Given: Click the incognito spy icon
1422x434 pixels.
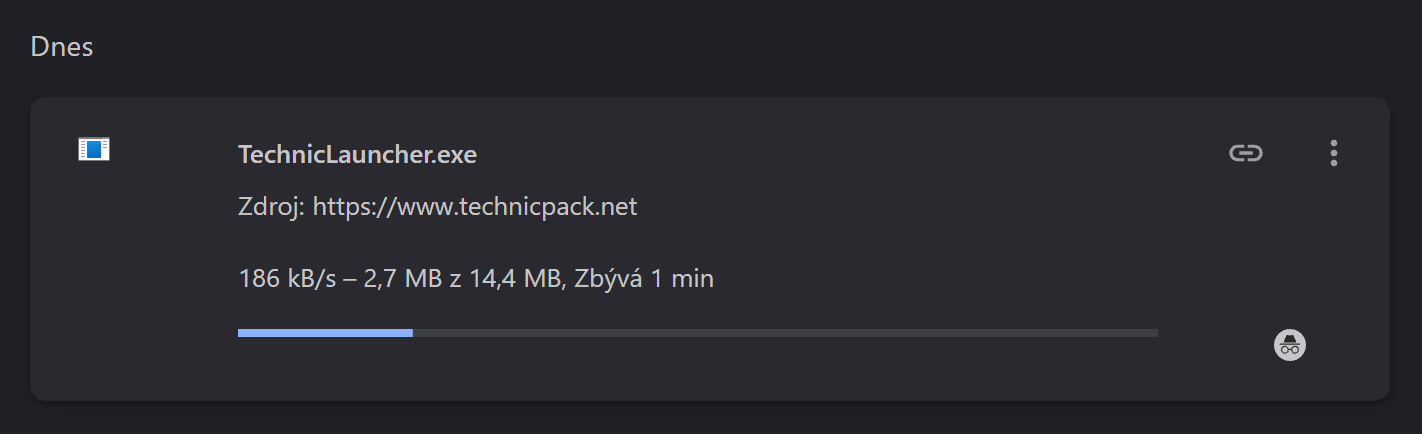Looking at the screenshot, I should (x=1290, y=344).
